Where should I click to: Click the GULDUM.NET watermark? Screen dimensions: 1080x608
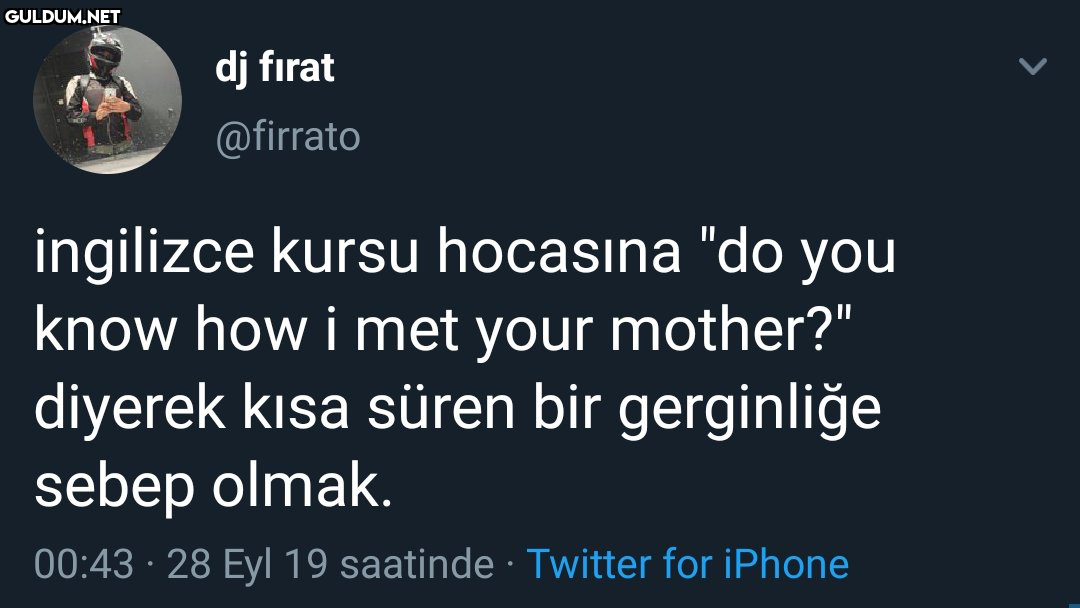point(62,15)
